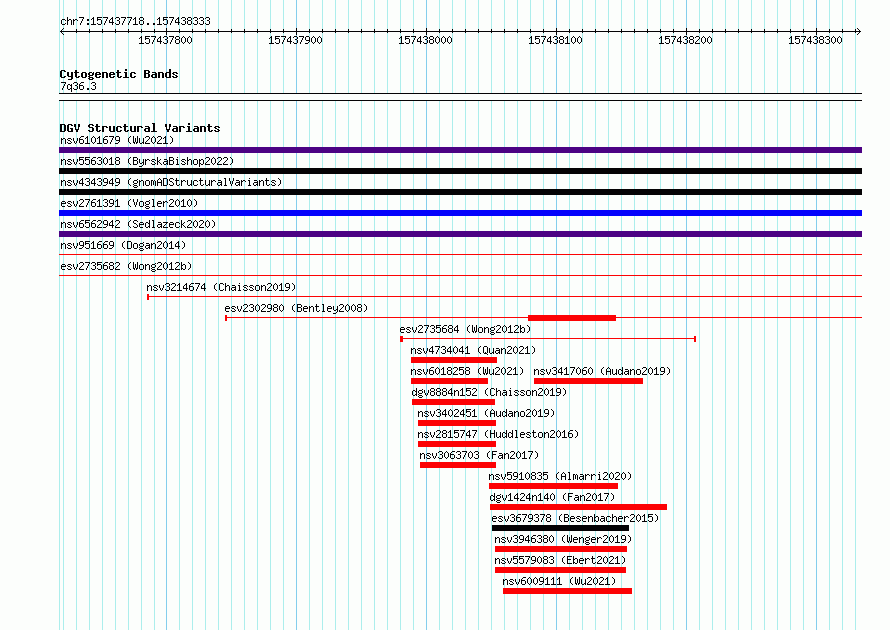The width and height of the screenshot is (890, 630).
Task: Click the Cytogenetic Bands track title
Action: [x=119, y=74]
